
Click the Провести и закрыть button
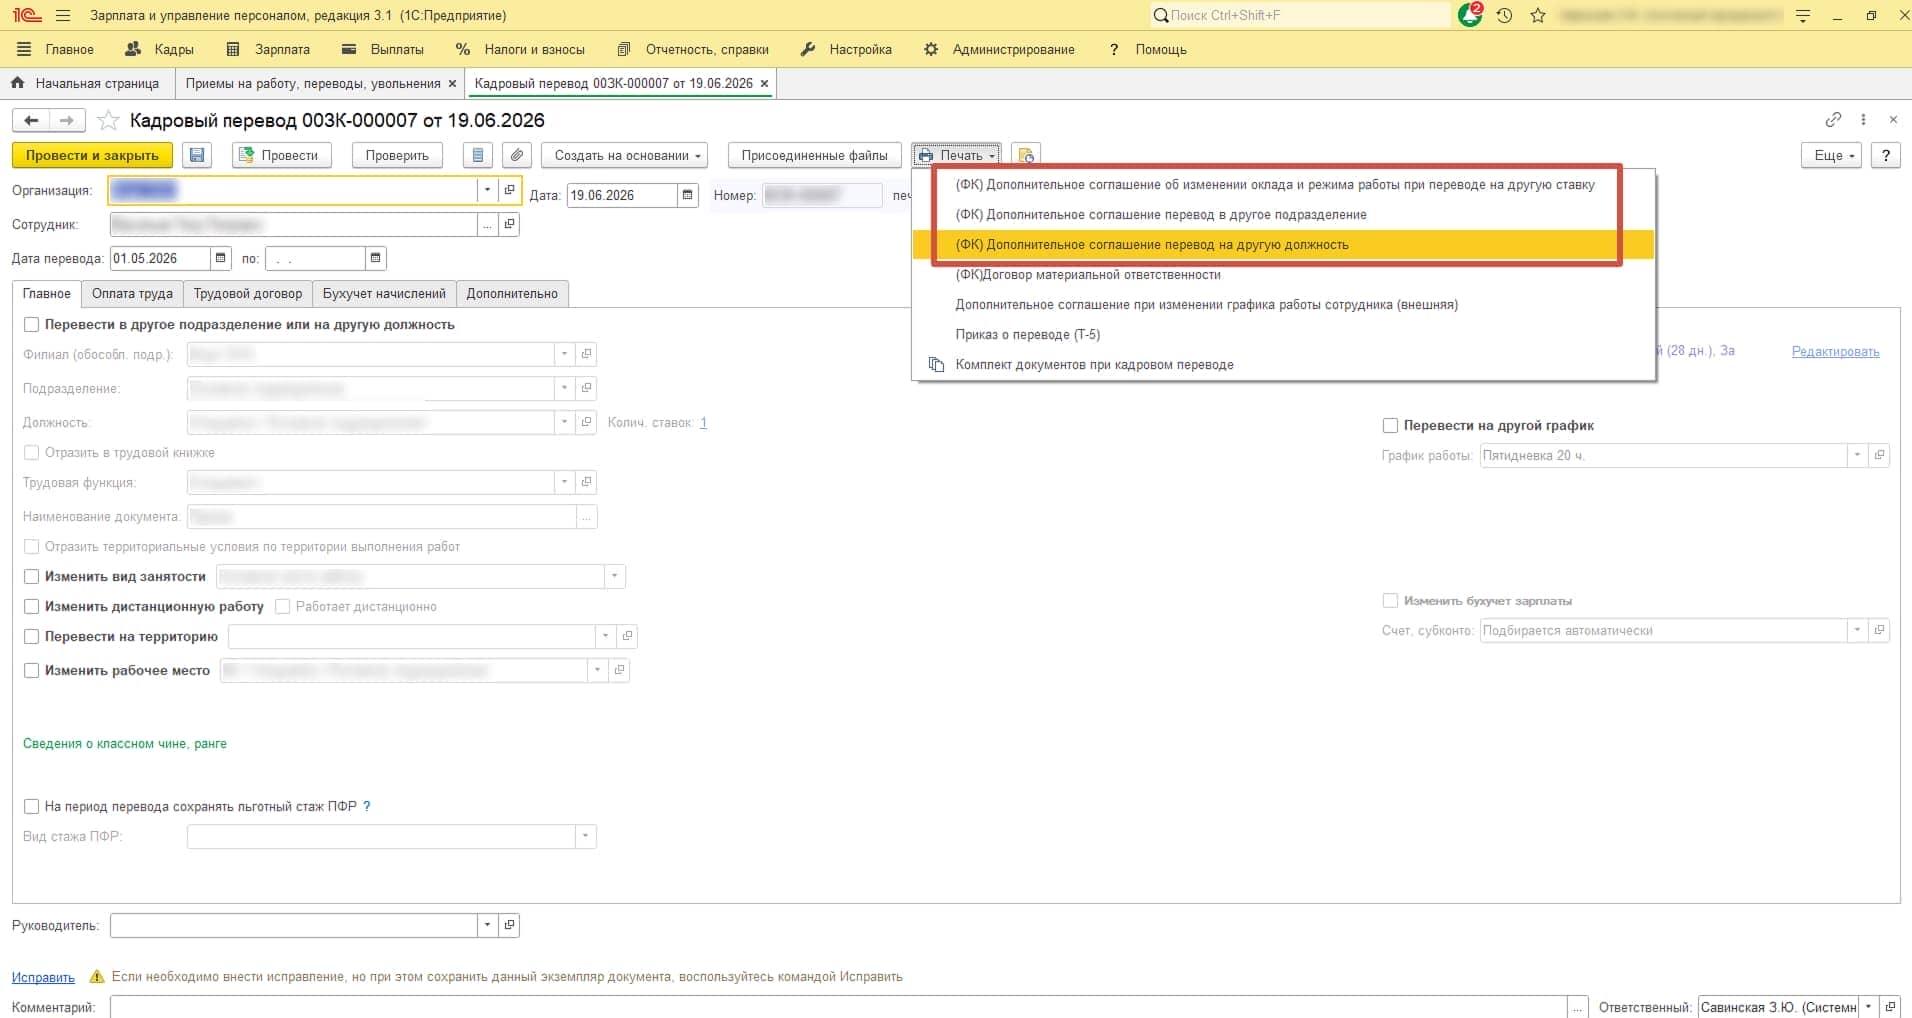pos(92,155)
